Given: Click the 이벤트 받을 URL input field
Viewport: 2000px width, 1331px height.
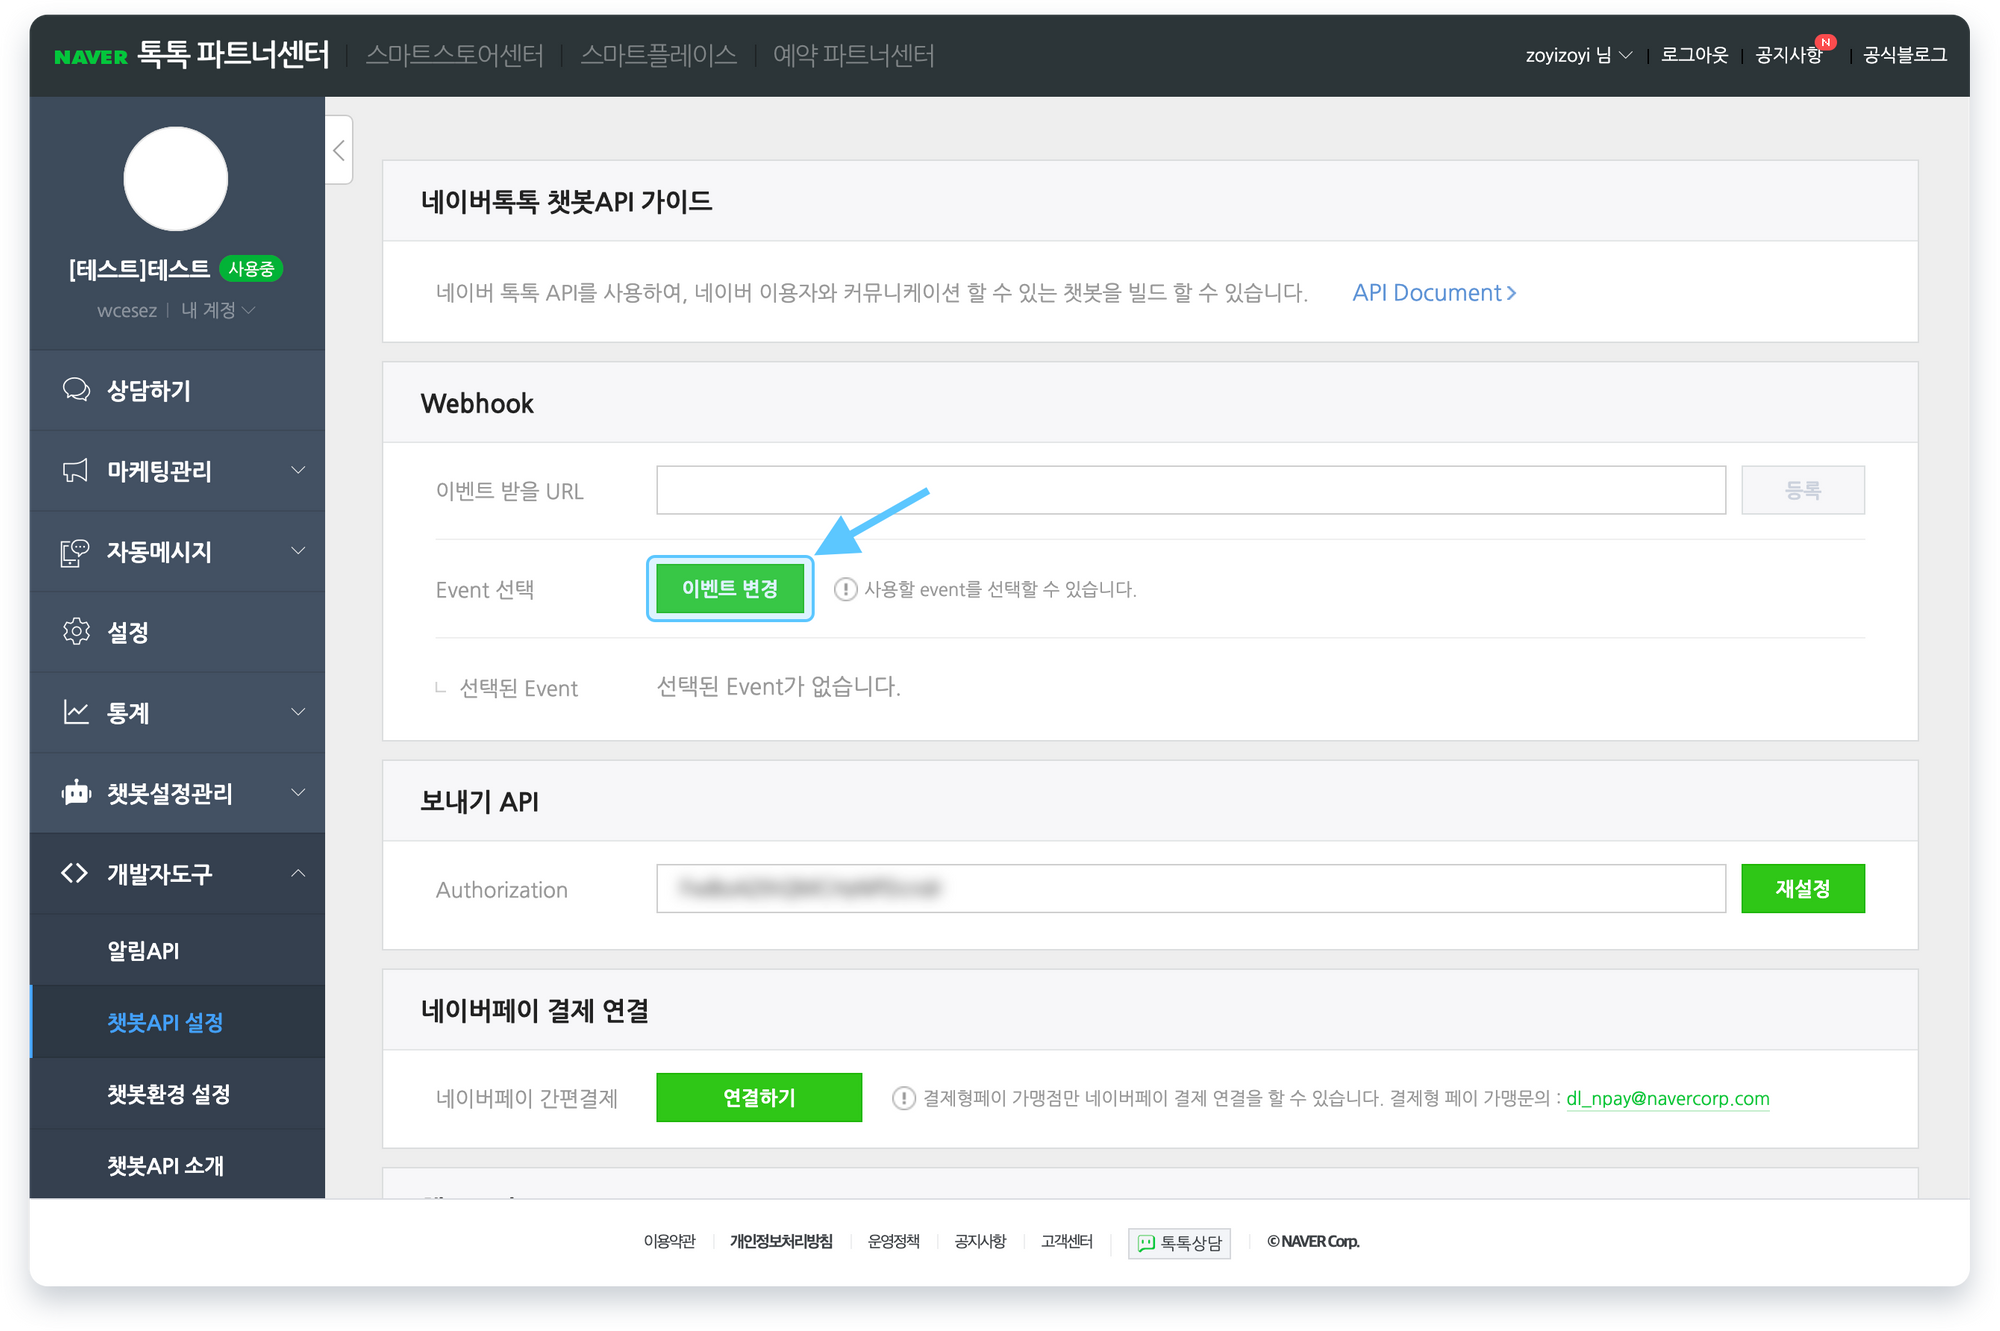Looking at the screenshot, I should (x=1190, y=490).
